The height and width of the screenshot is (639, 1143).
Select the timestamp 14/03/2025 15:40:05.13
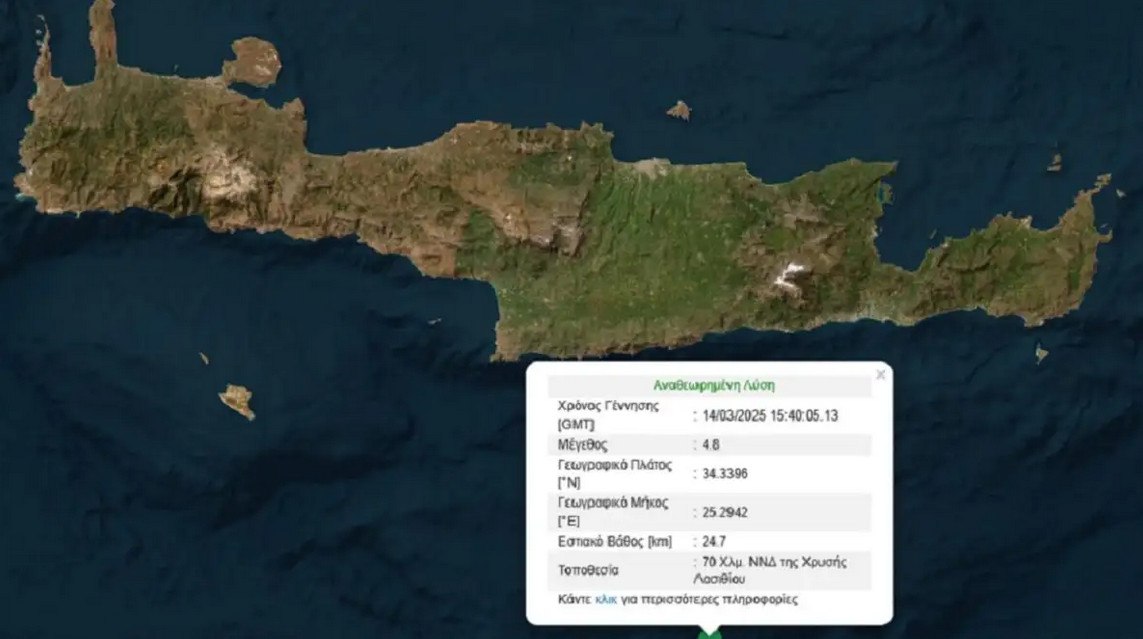point(771,415)
